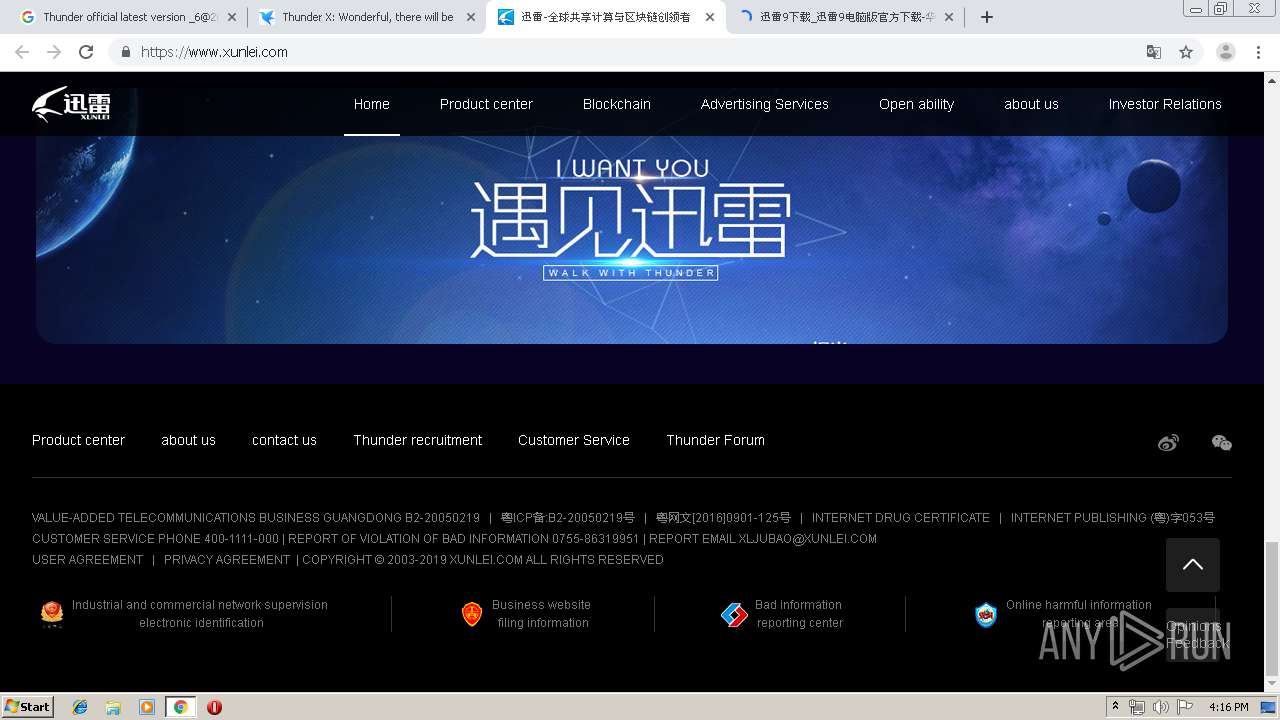Select Home in the navigation bar
Screen dimensions: 1280x720
pyautogui.click(x=372, y=104)
